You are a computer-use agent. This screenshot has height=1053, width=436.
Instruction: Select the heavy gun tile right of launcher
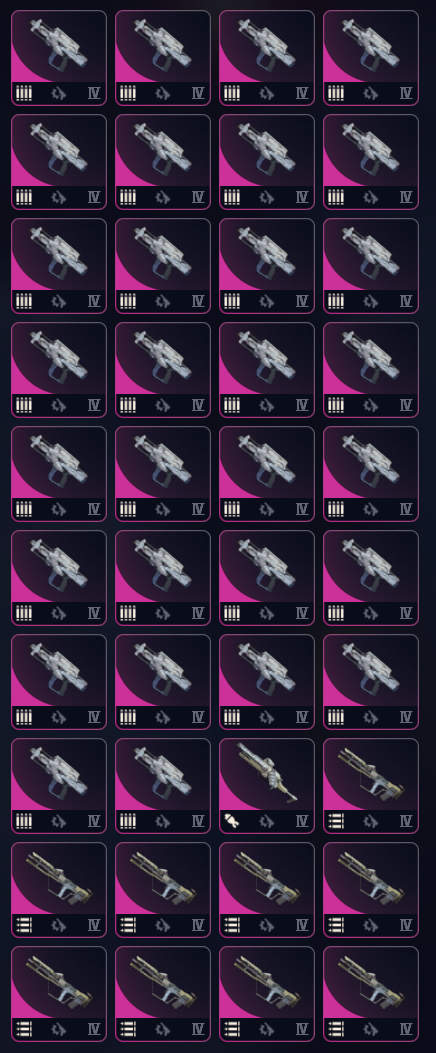[371, 786]
